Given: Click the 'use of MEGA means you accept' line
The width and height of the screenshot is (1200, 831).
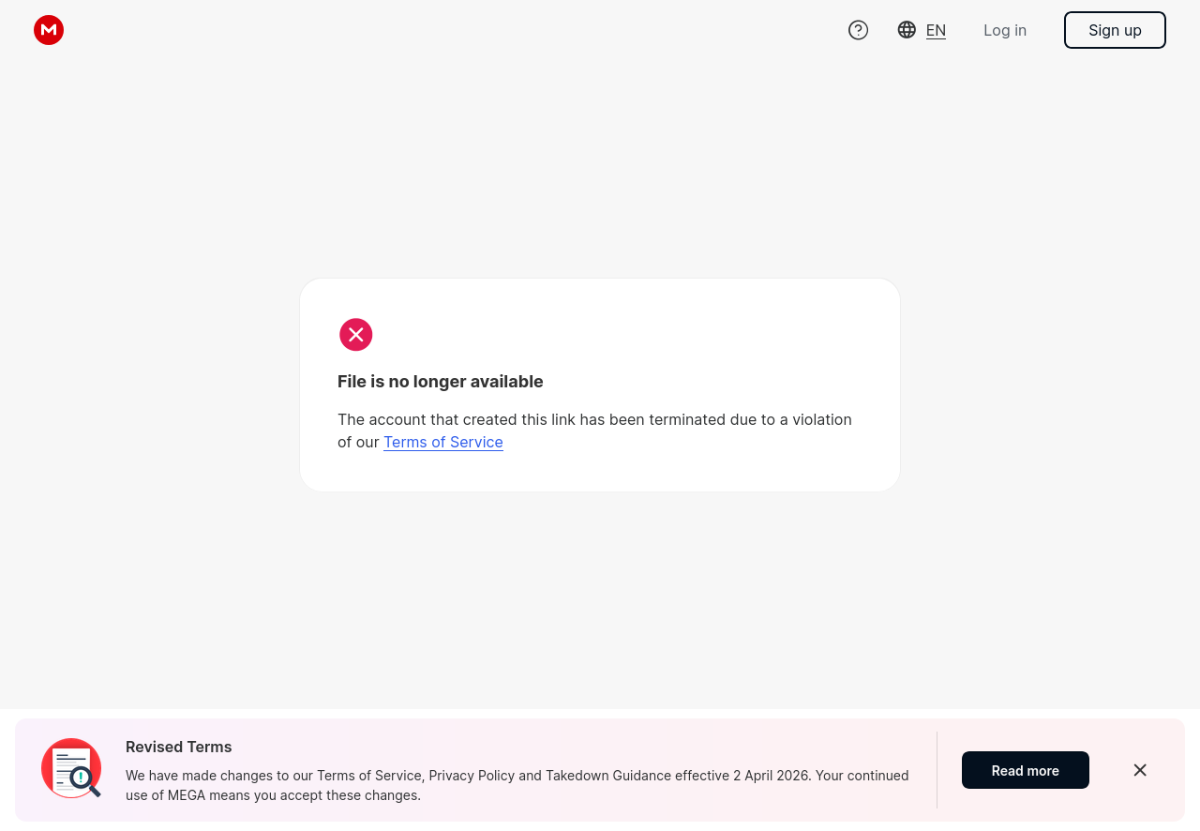Looking at the screenshot, I should (273, 796).
